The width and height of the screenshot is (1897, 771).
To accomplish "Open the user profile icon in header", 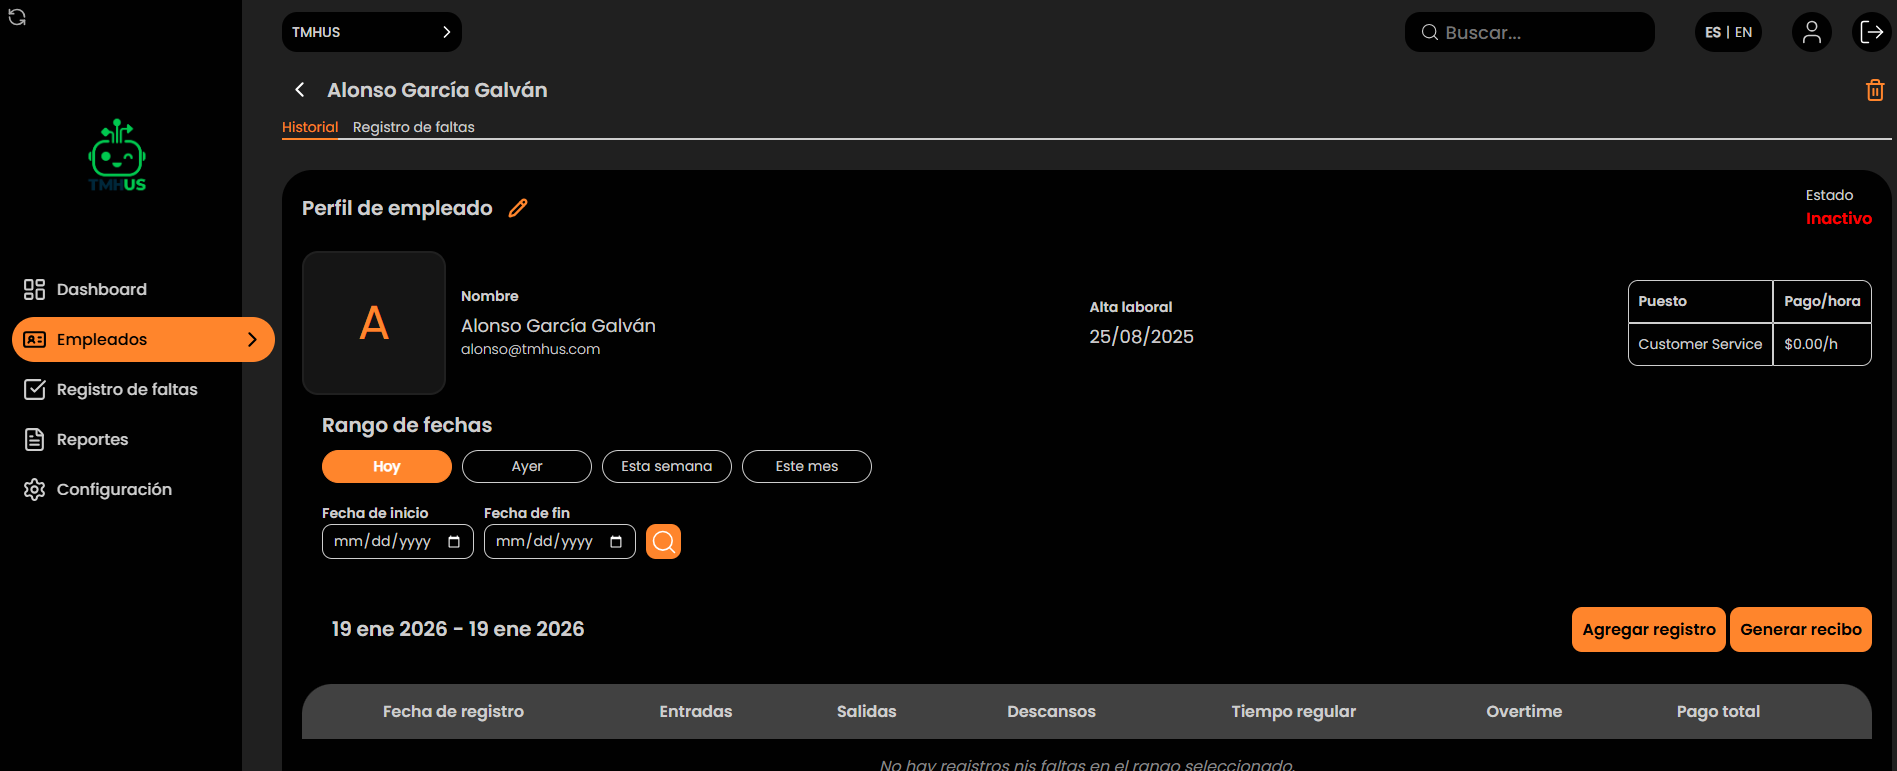I will click(x=1811, y=32).
